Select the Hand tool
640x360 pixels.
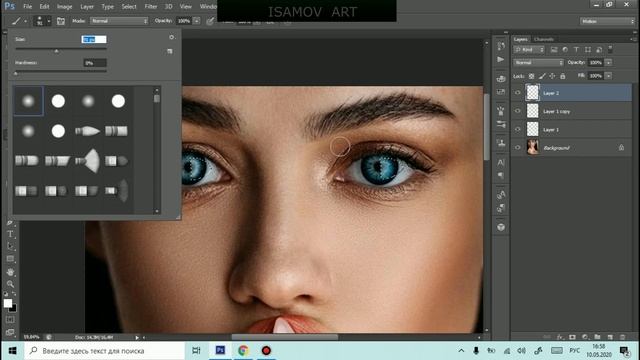10,271
